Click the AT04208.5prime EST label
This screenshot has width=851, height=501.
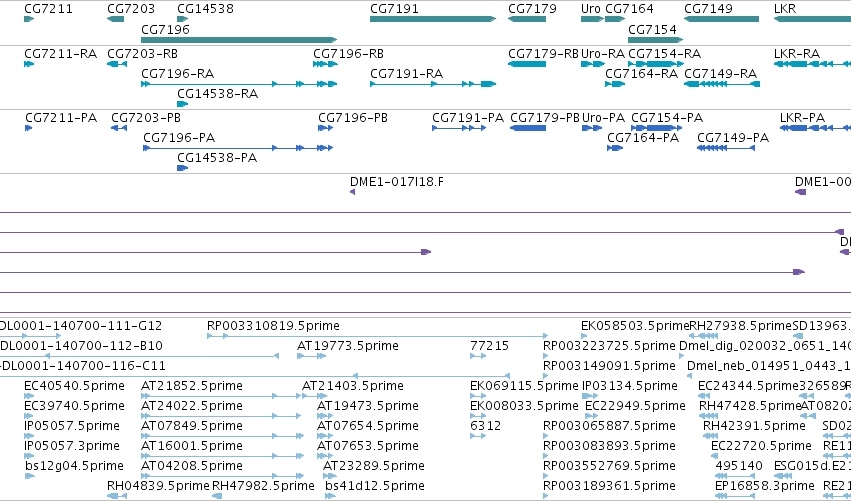pyautogui.click(x=192, y=466)
